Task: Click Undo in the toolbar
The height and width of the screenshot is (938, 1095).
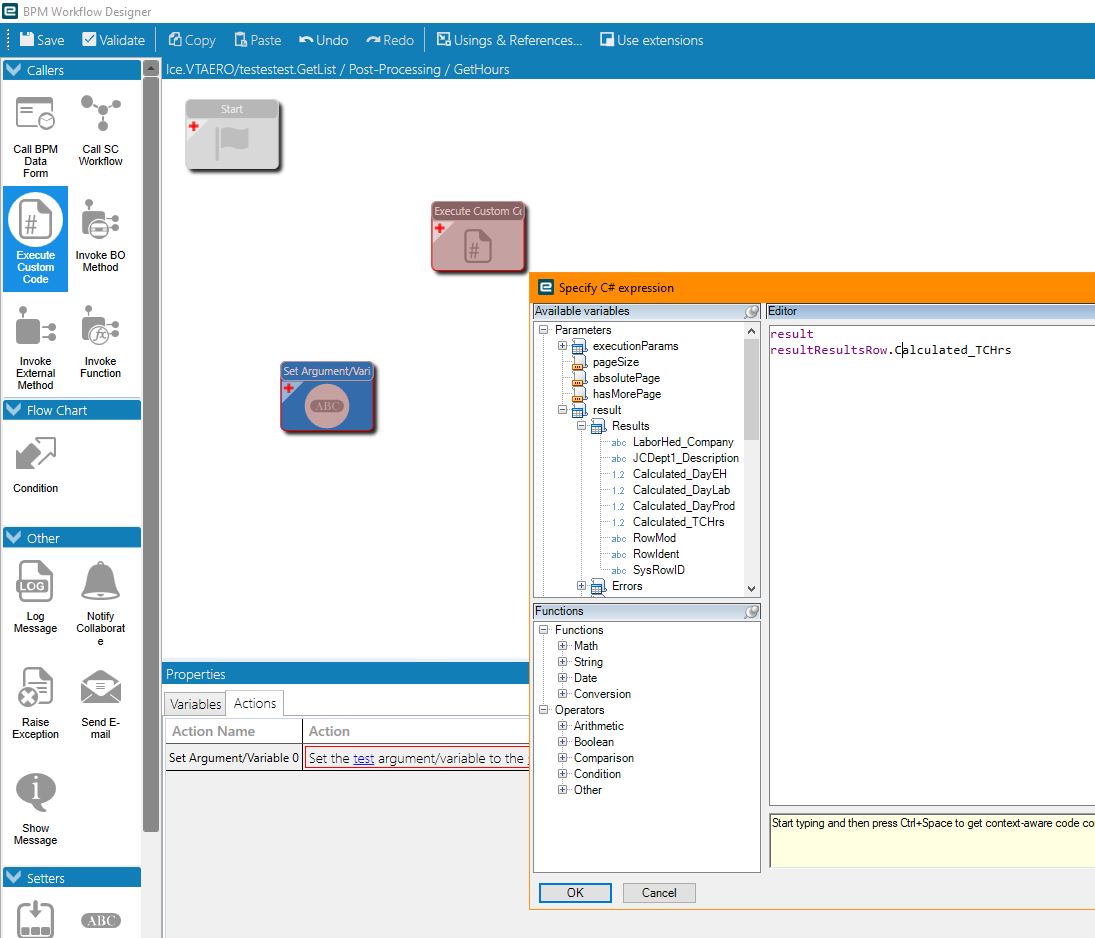Action: pyautogui.click(x=323, y=40)
